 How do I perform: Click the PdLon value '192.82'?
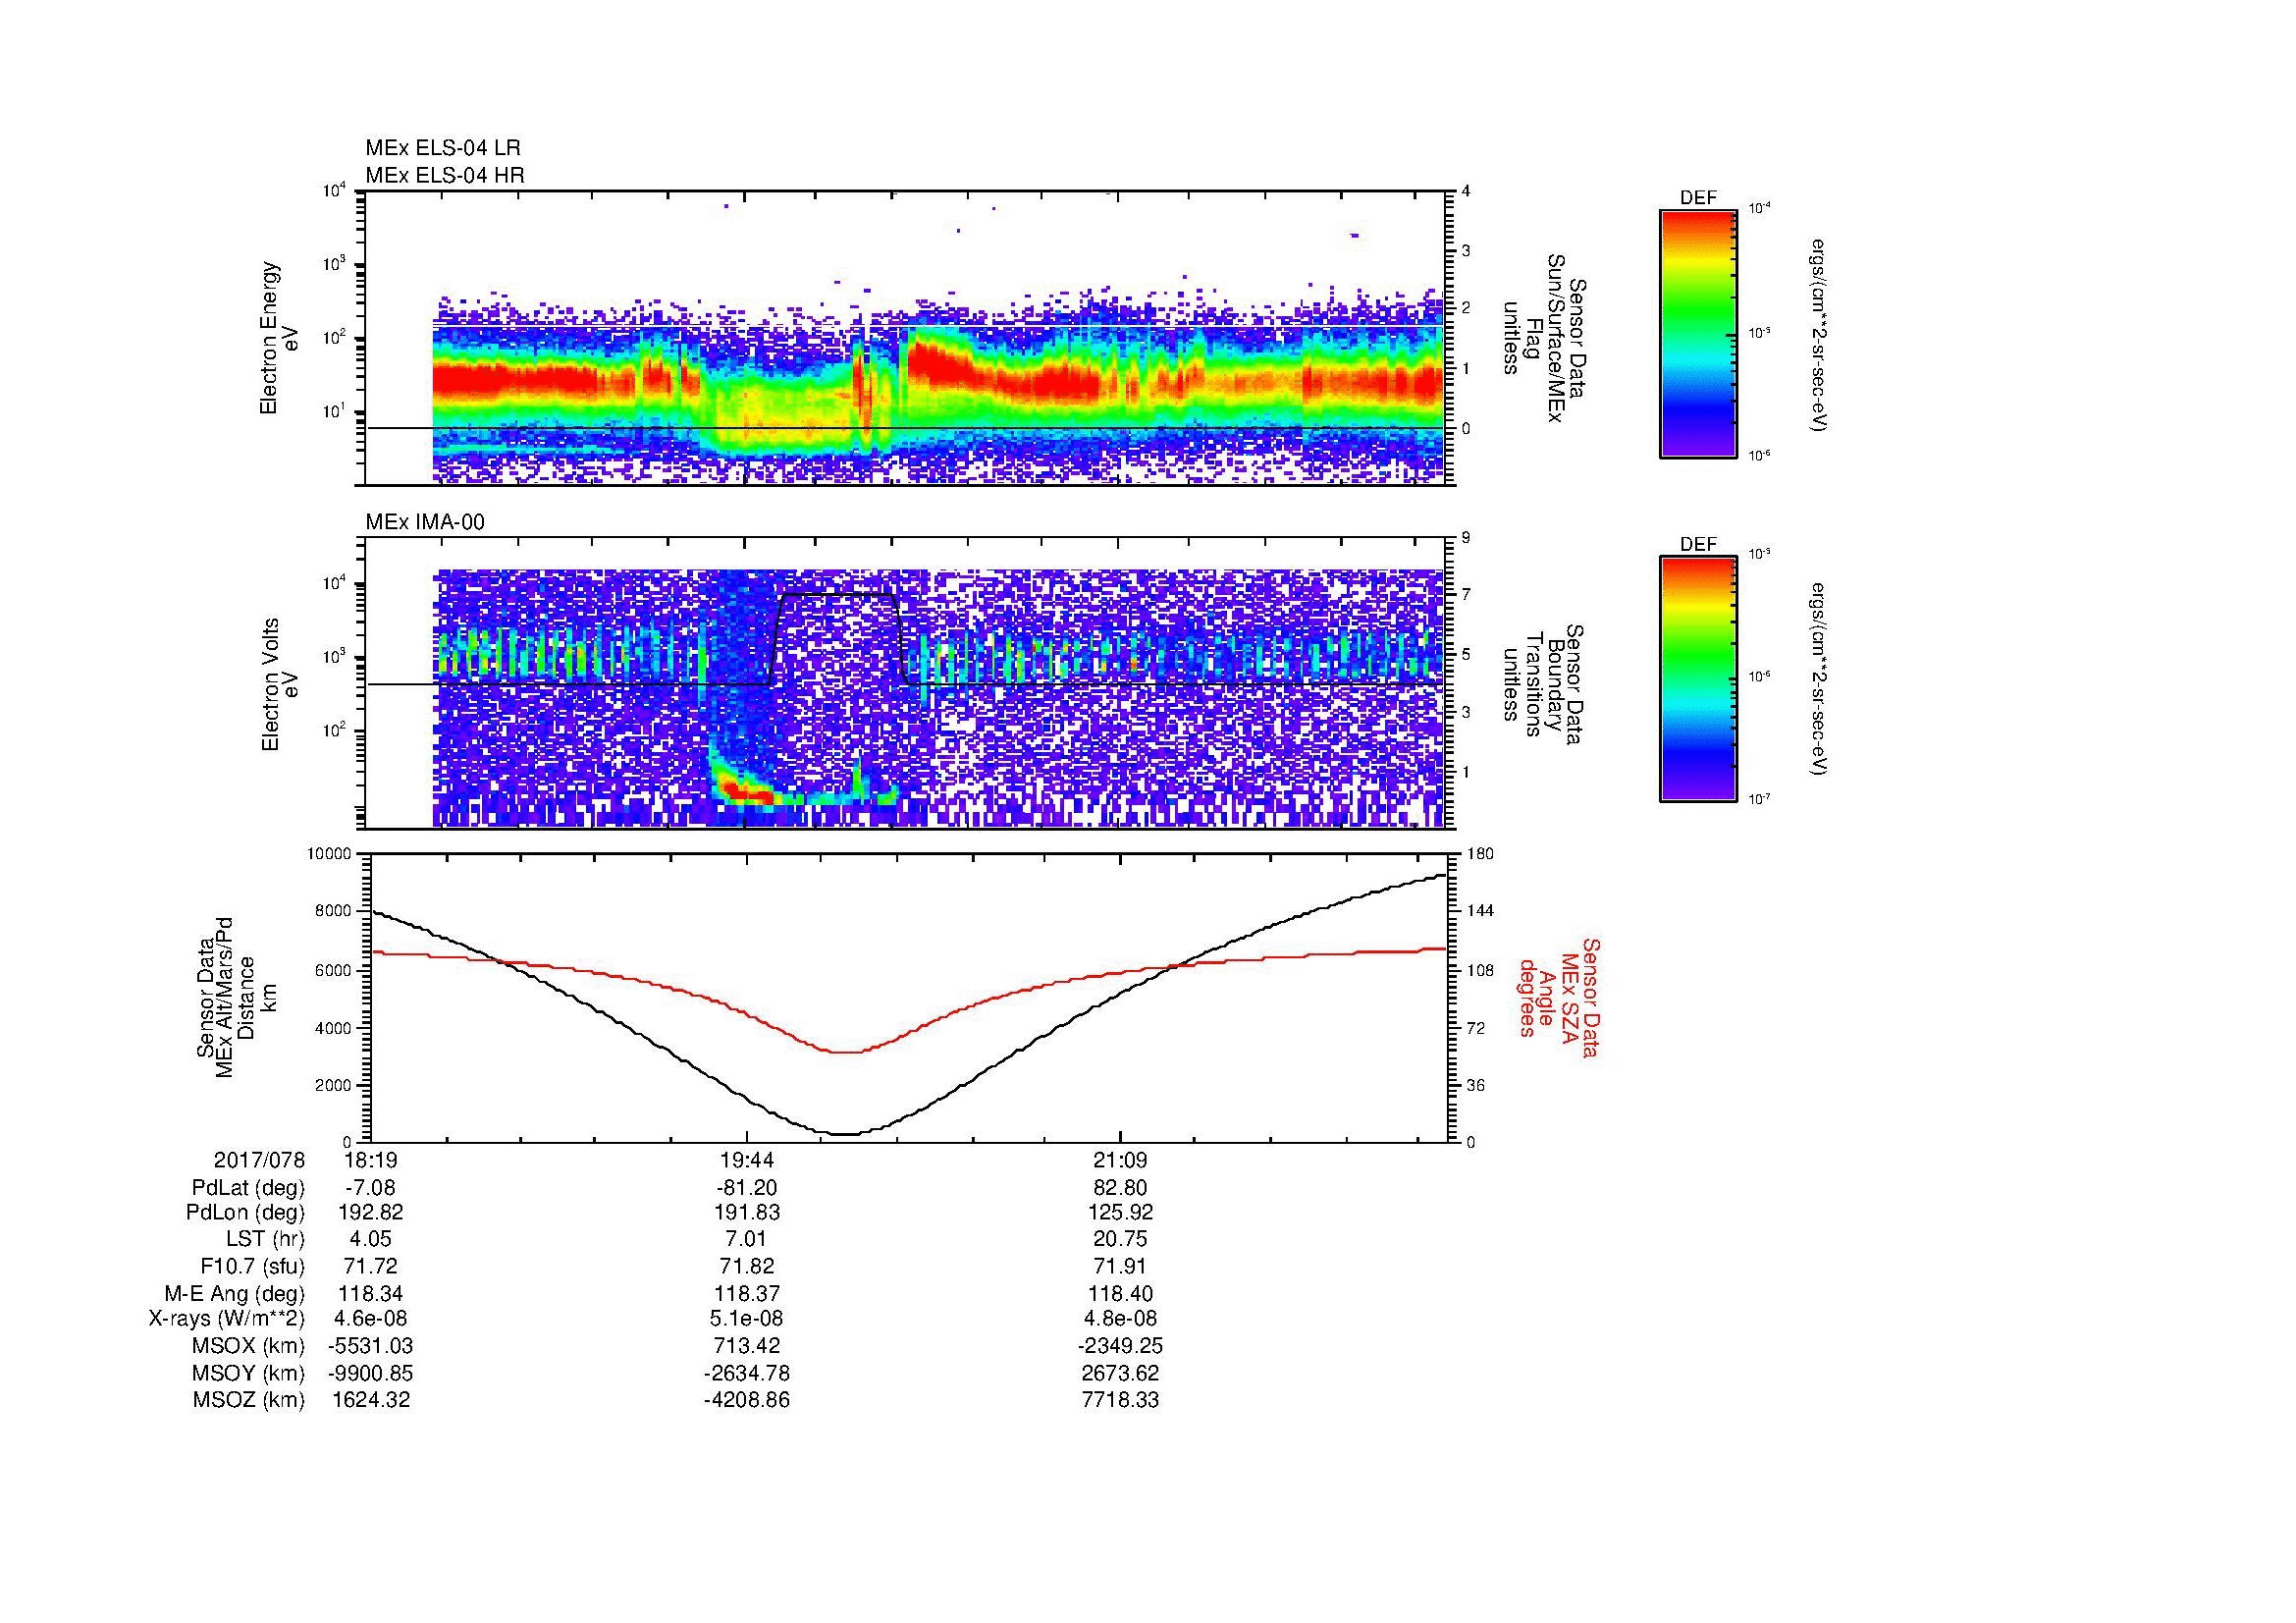371,1213
